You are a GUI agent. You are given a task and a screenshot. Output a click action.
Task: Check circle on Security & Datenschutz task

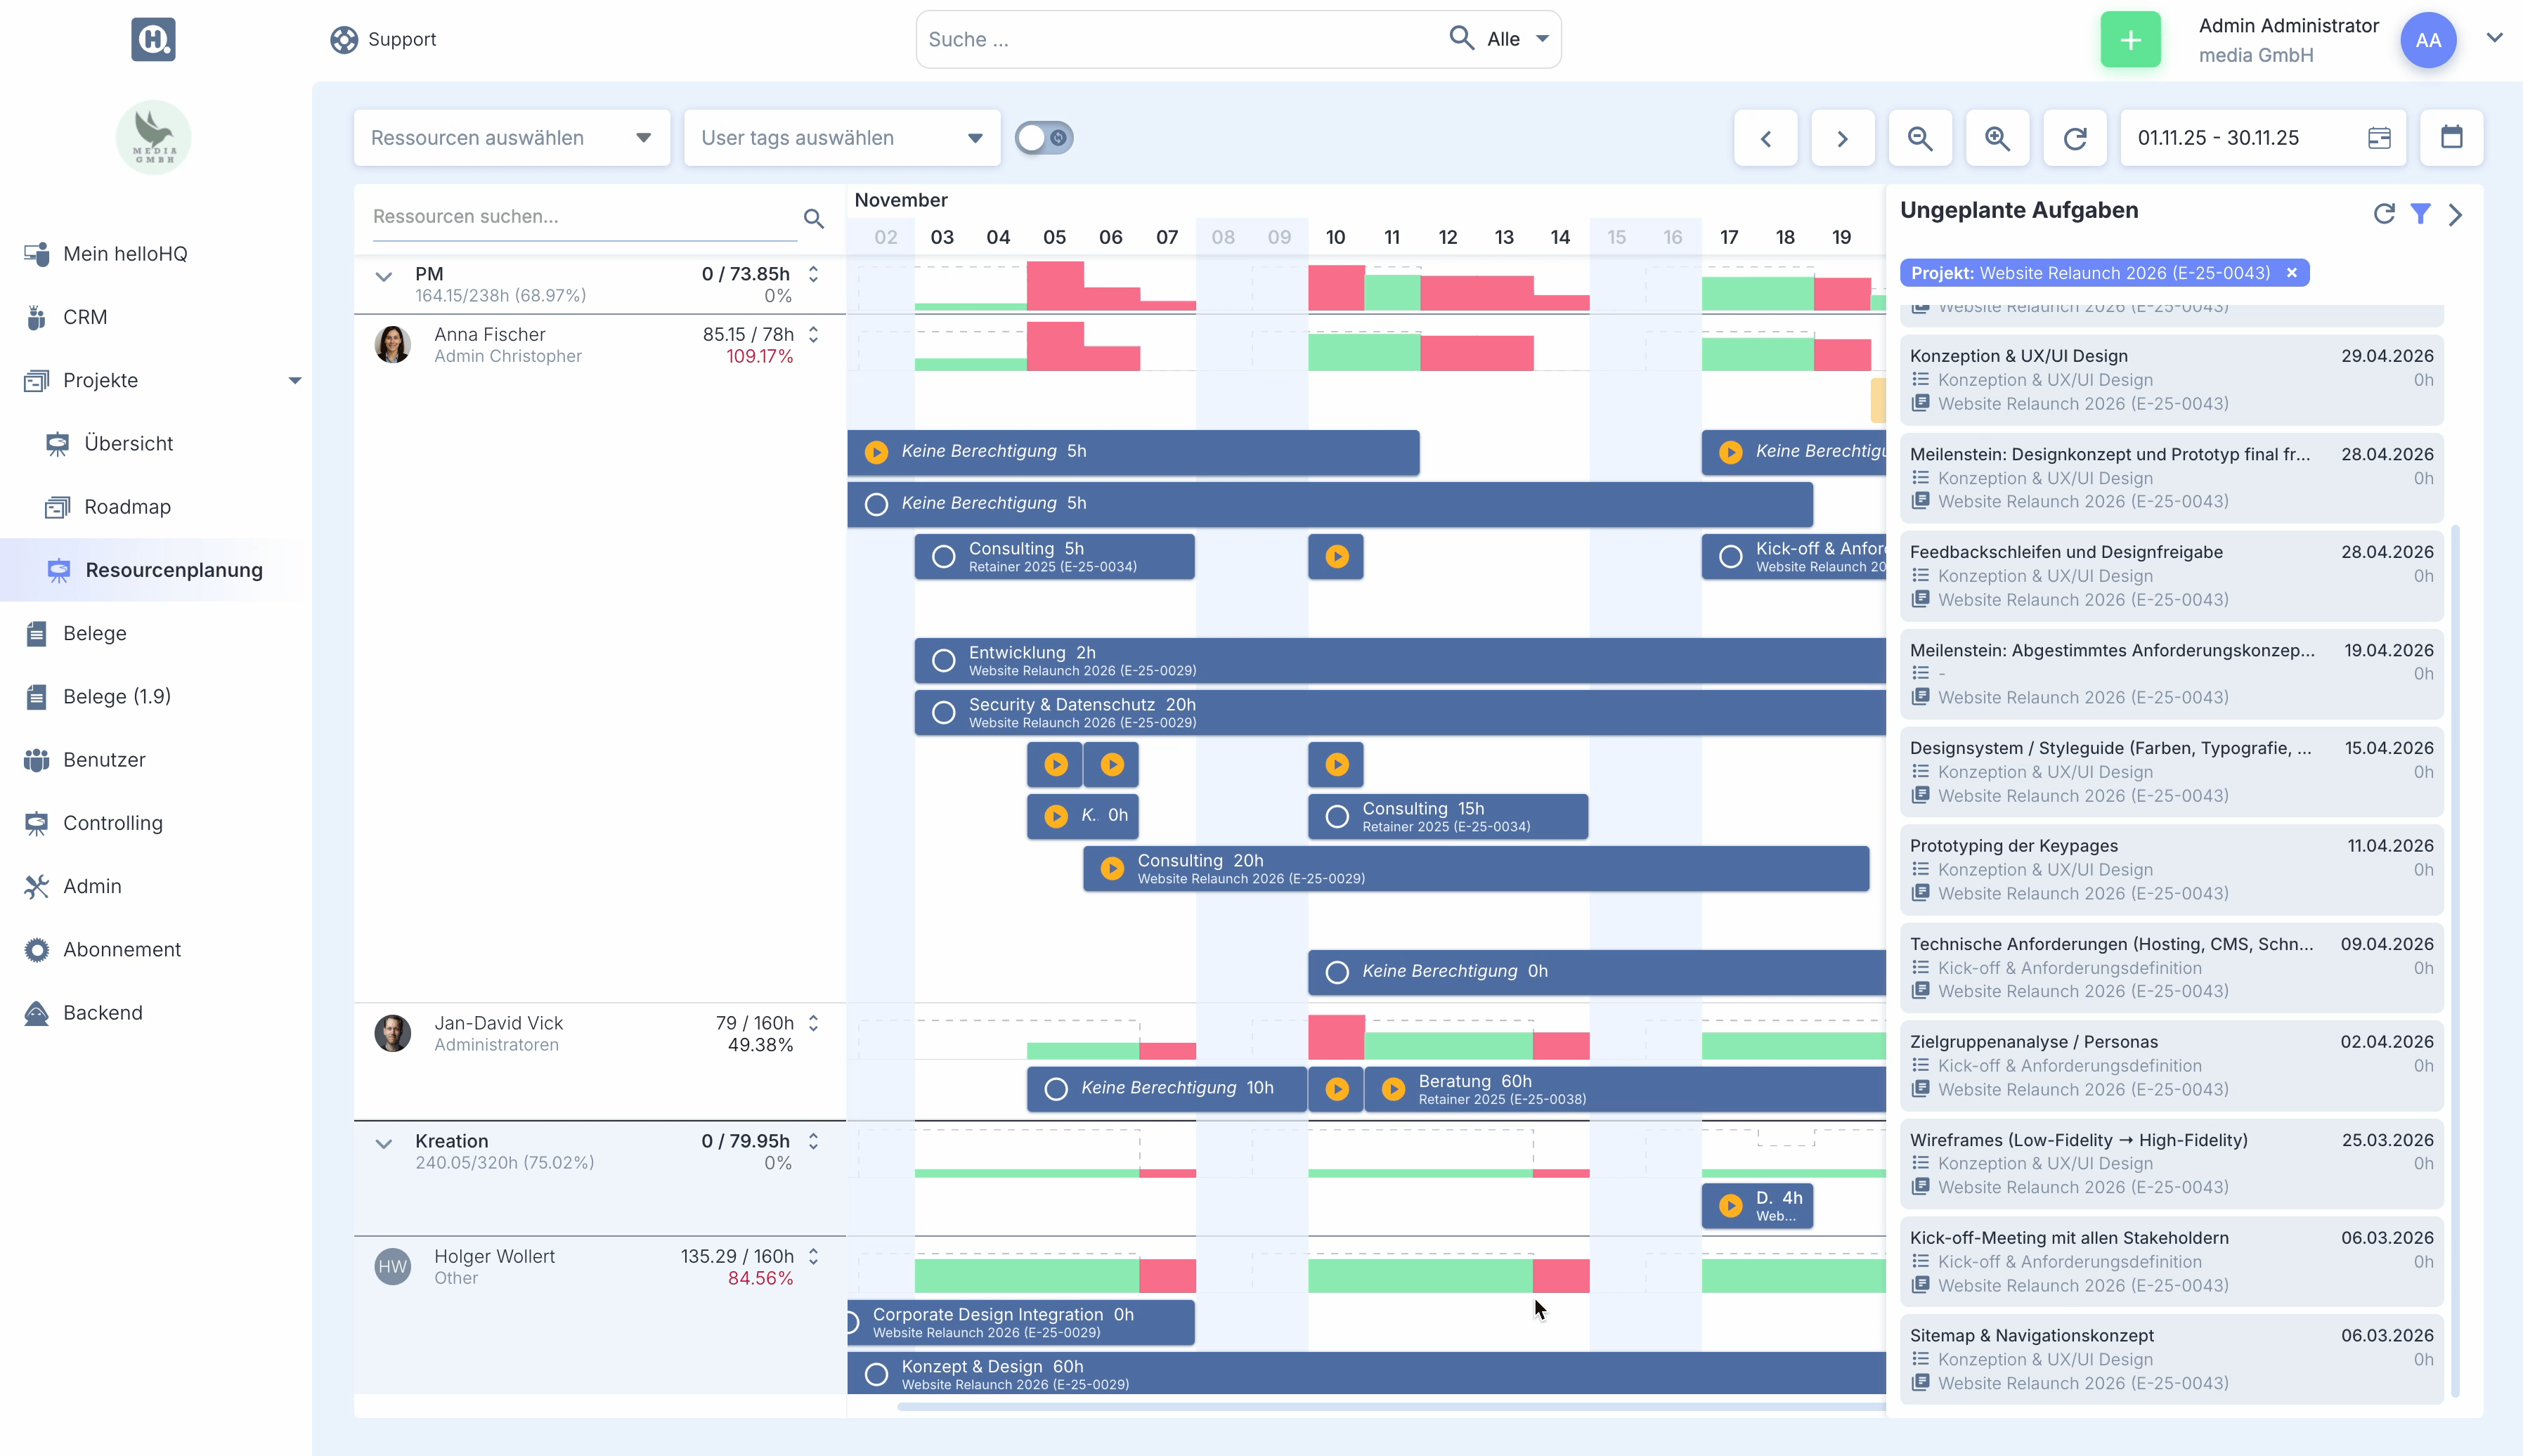tap(943, 713)
